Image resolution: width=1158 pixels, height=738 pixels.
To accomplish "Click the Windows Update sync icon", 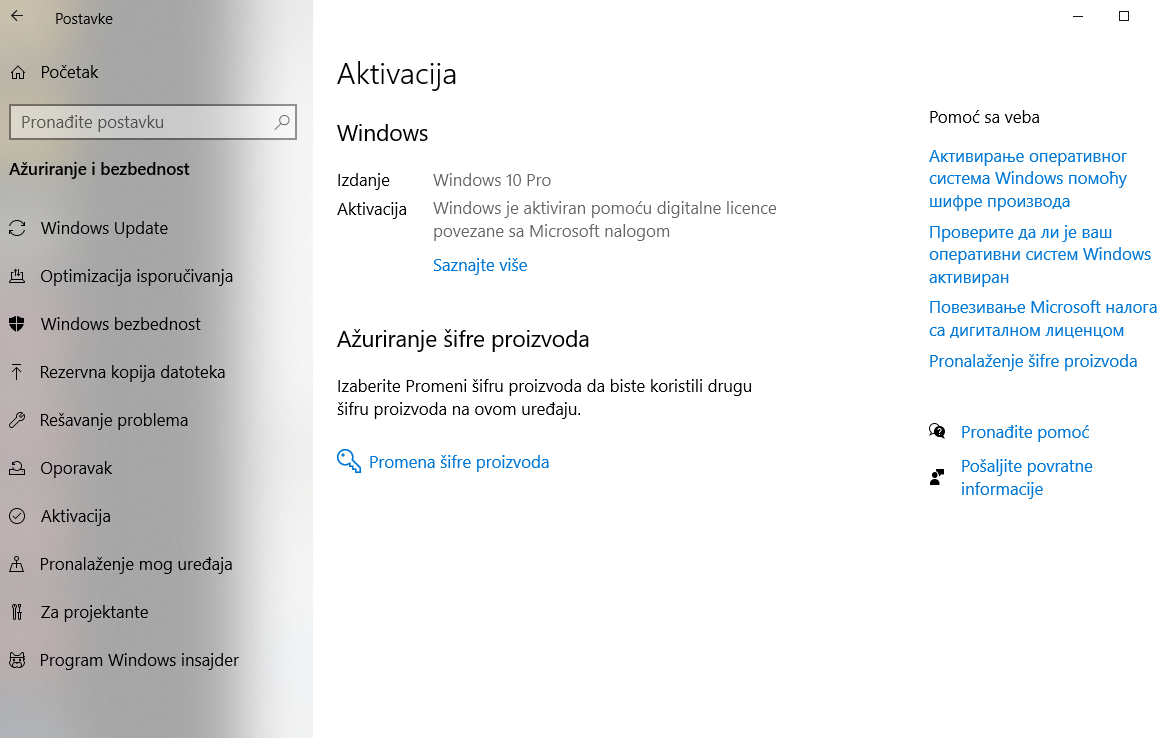I will tap(17, 228).
